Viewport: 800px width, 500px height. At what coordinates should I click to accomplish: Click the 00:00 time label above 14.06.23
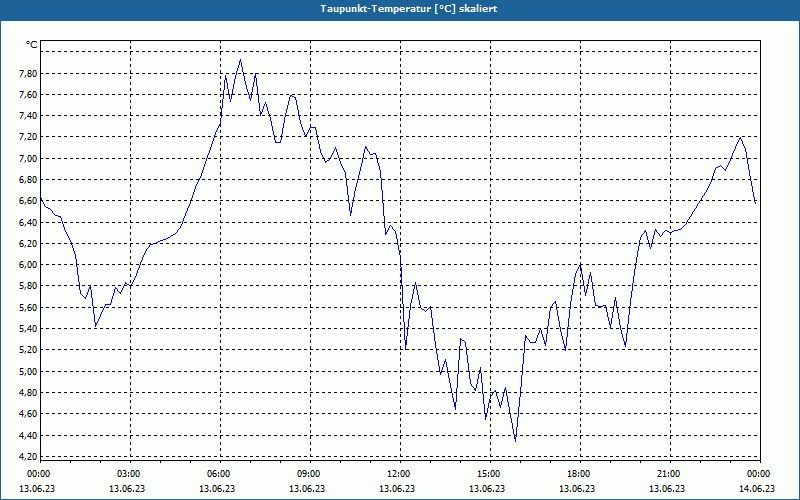[x=759, y=474]
